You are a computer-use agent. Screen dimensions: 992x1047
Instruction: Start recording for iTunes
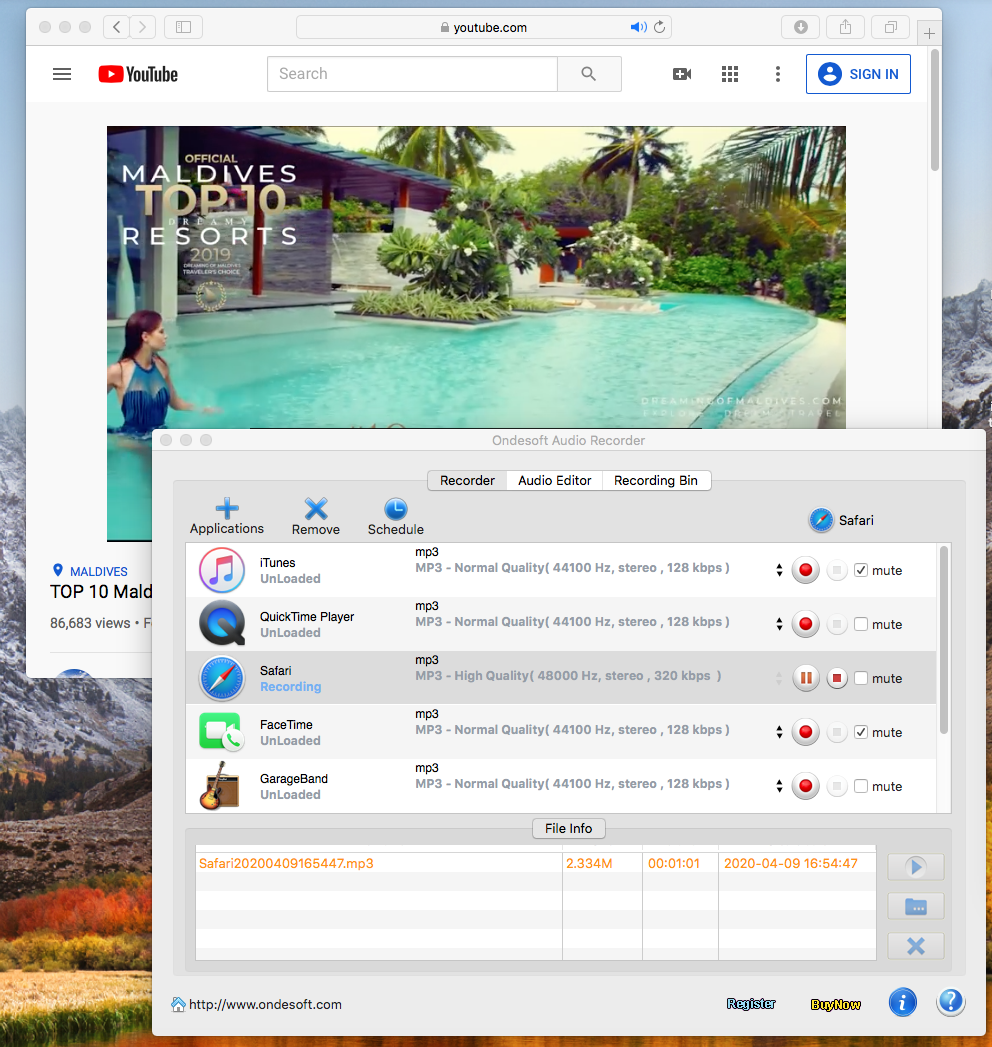coord(805,571)
